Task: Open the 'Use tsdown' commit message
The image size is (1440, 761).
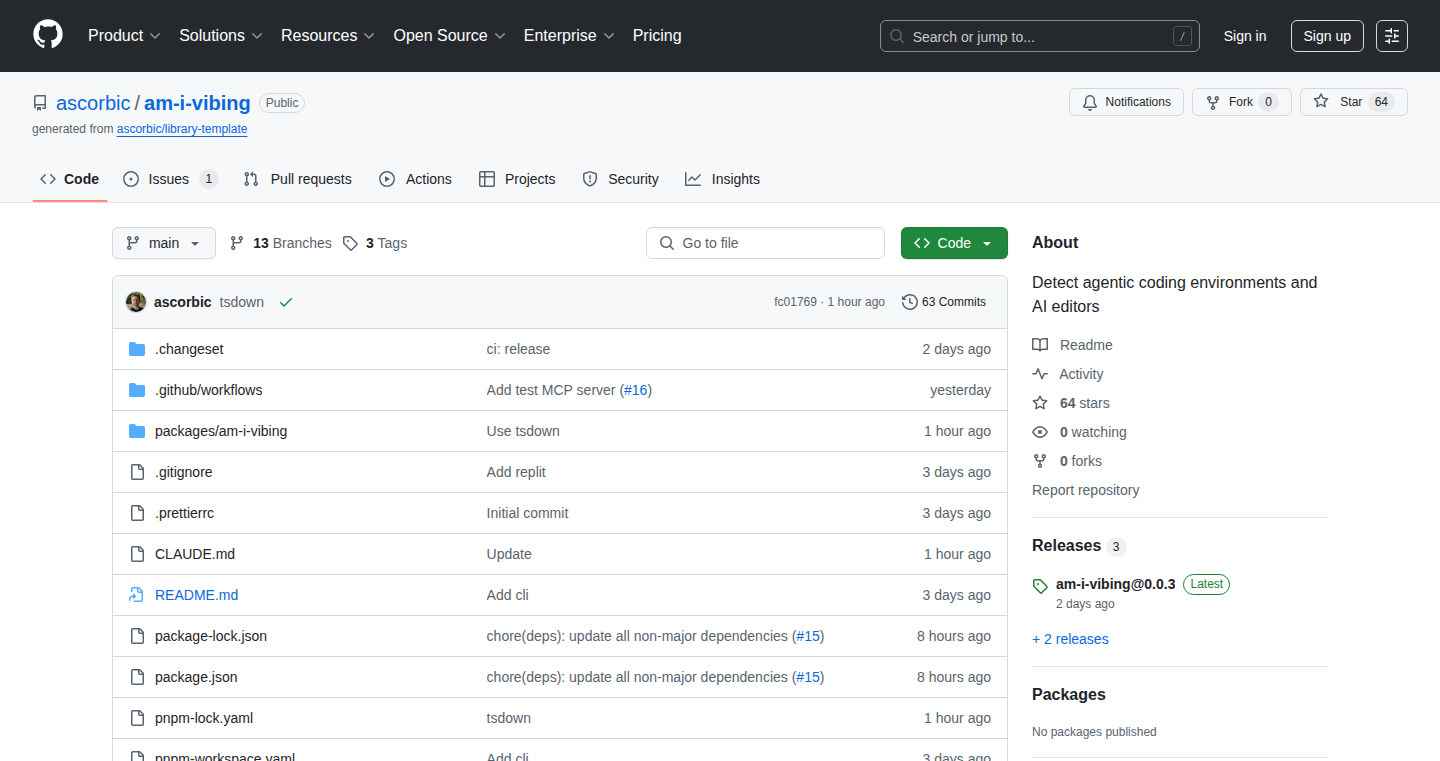Action: tap(523, 431)
